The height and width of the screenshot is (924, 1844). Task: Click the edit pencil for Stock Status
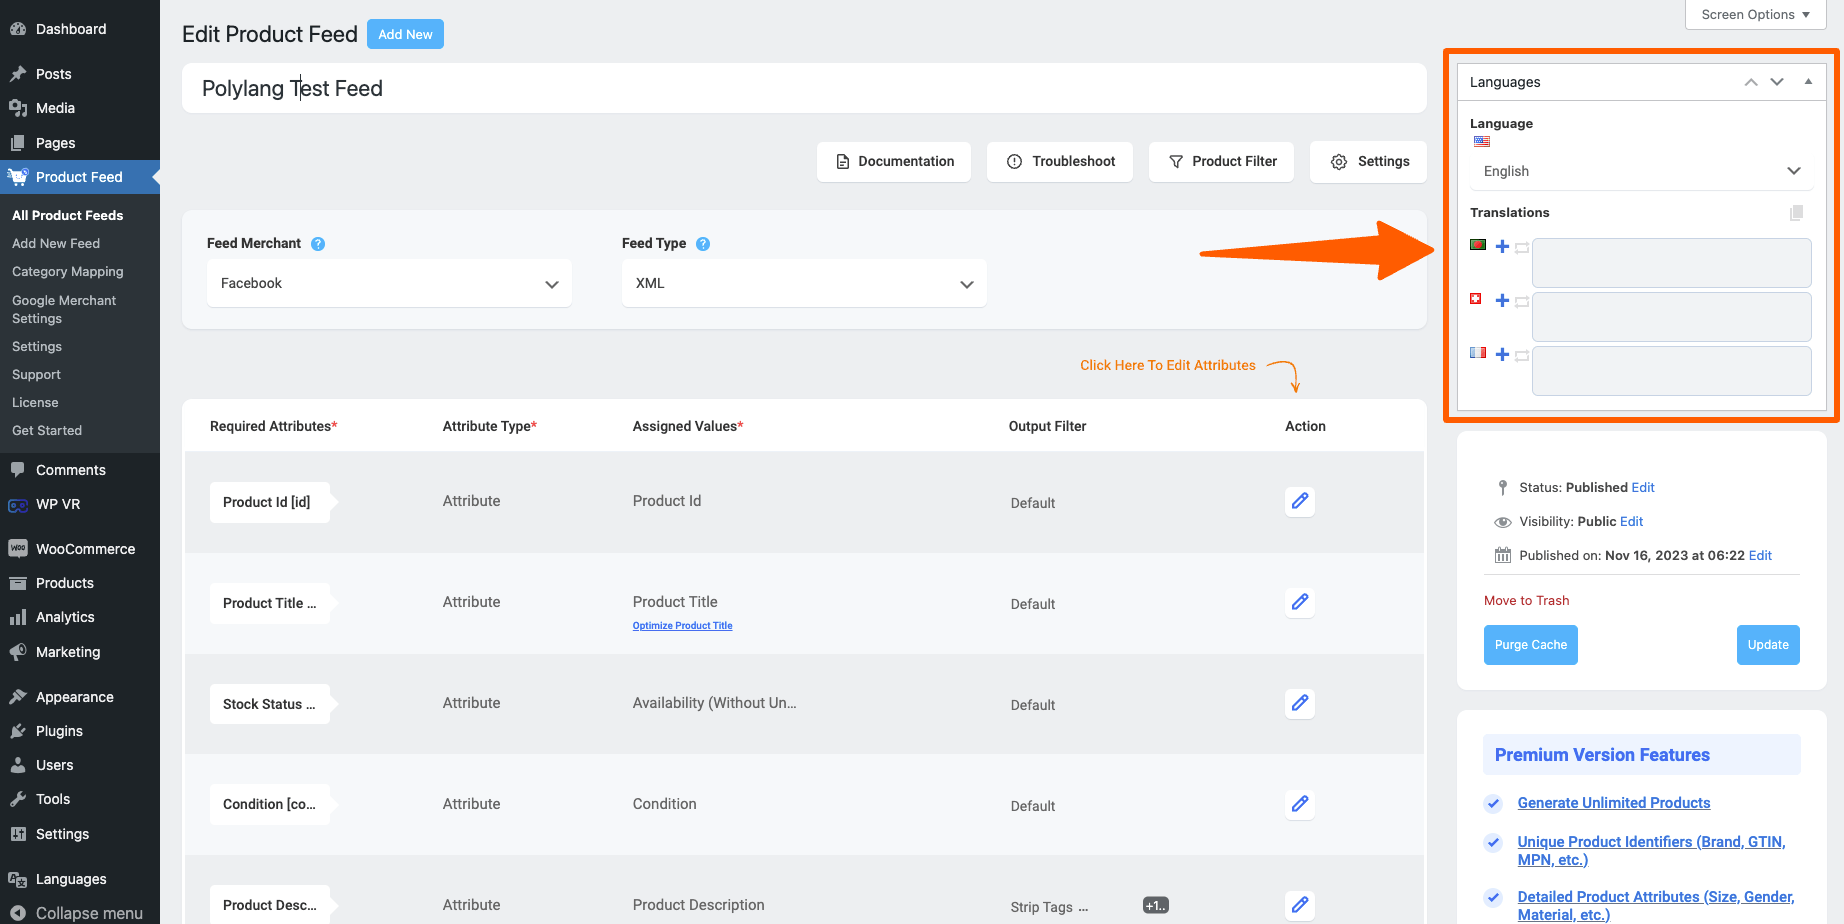(1300, 703)
